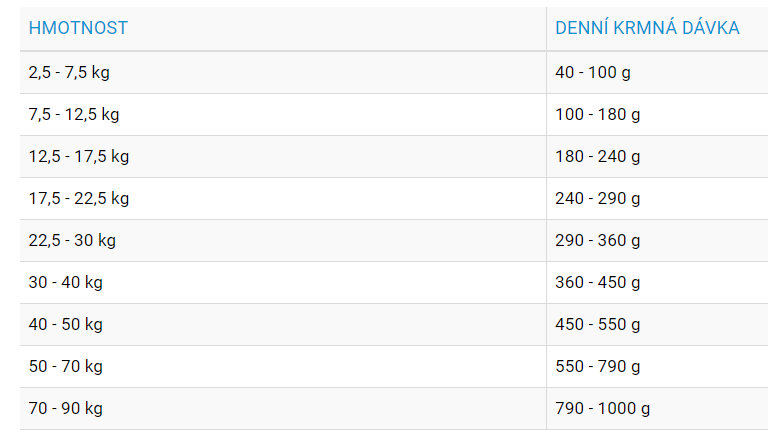Viewport: 768px width, 435px height.
Task: Click the 360 - 450 g dose cell
Action: coord(657,283)
